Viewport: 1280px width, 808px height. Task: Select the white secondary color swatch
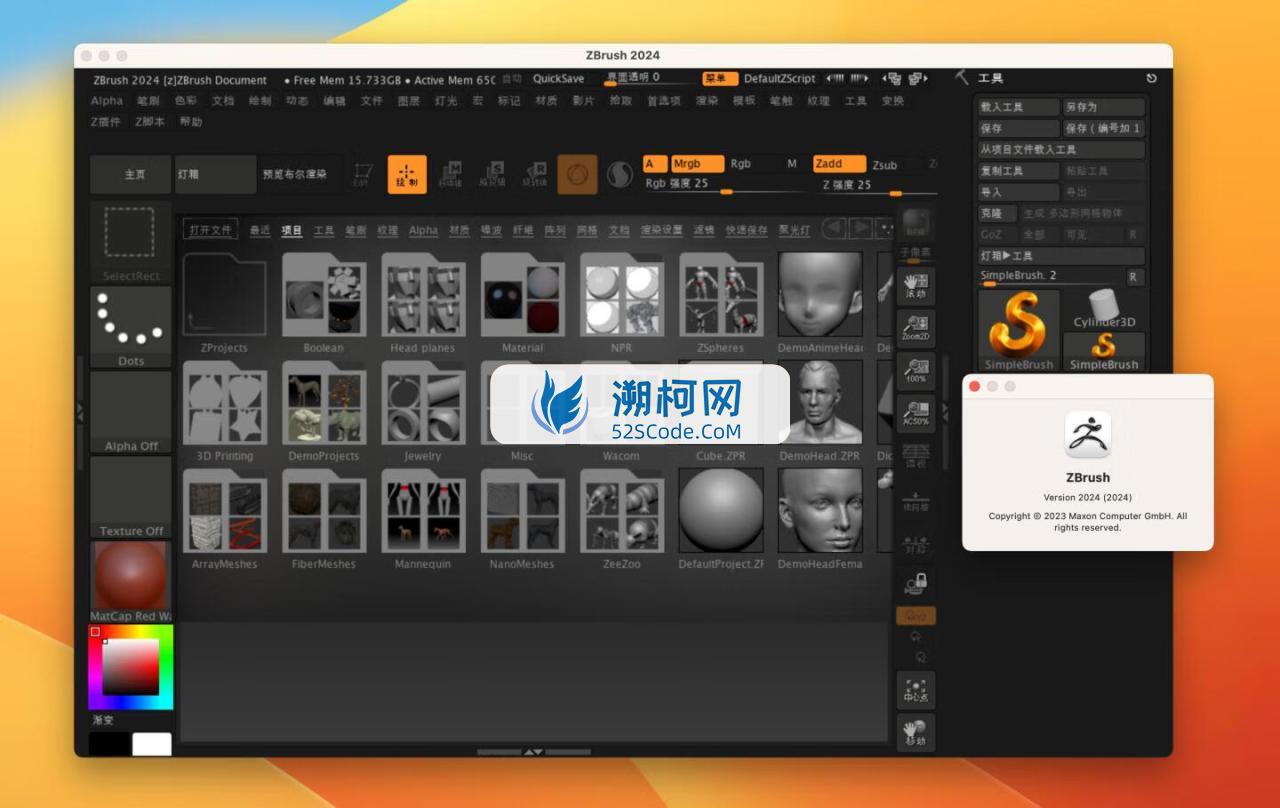[x=152, y=744]
